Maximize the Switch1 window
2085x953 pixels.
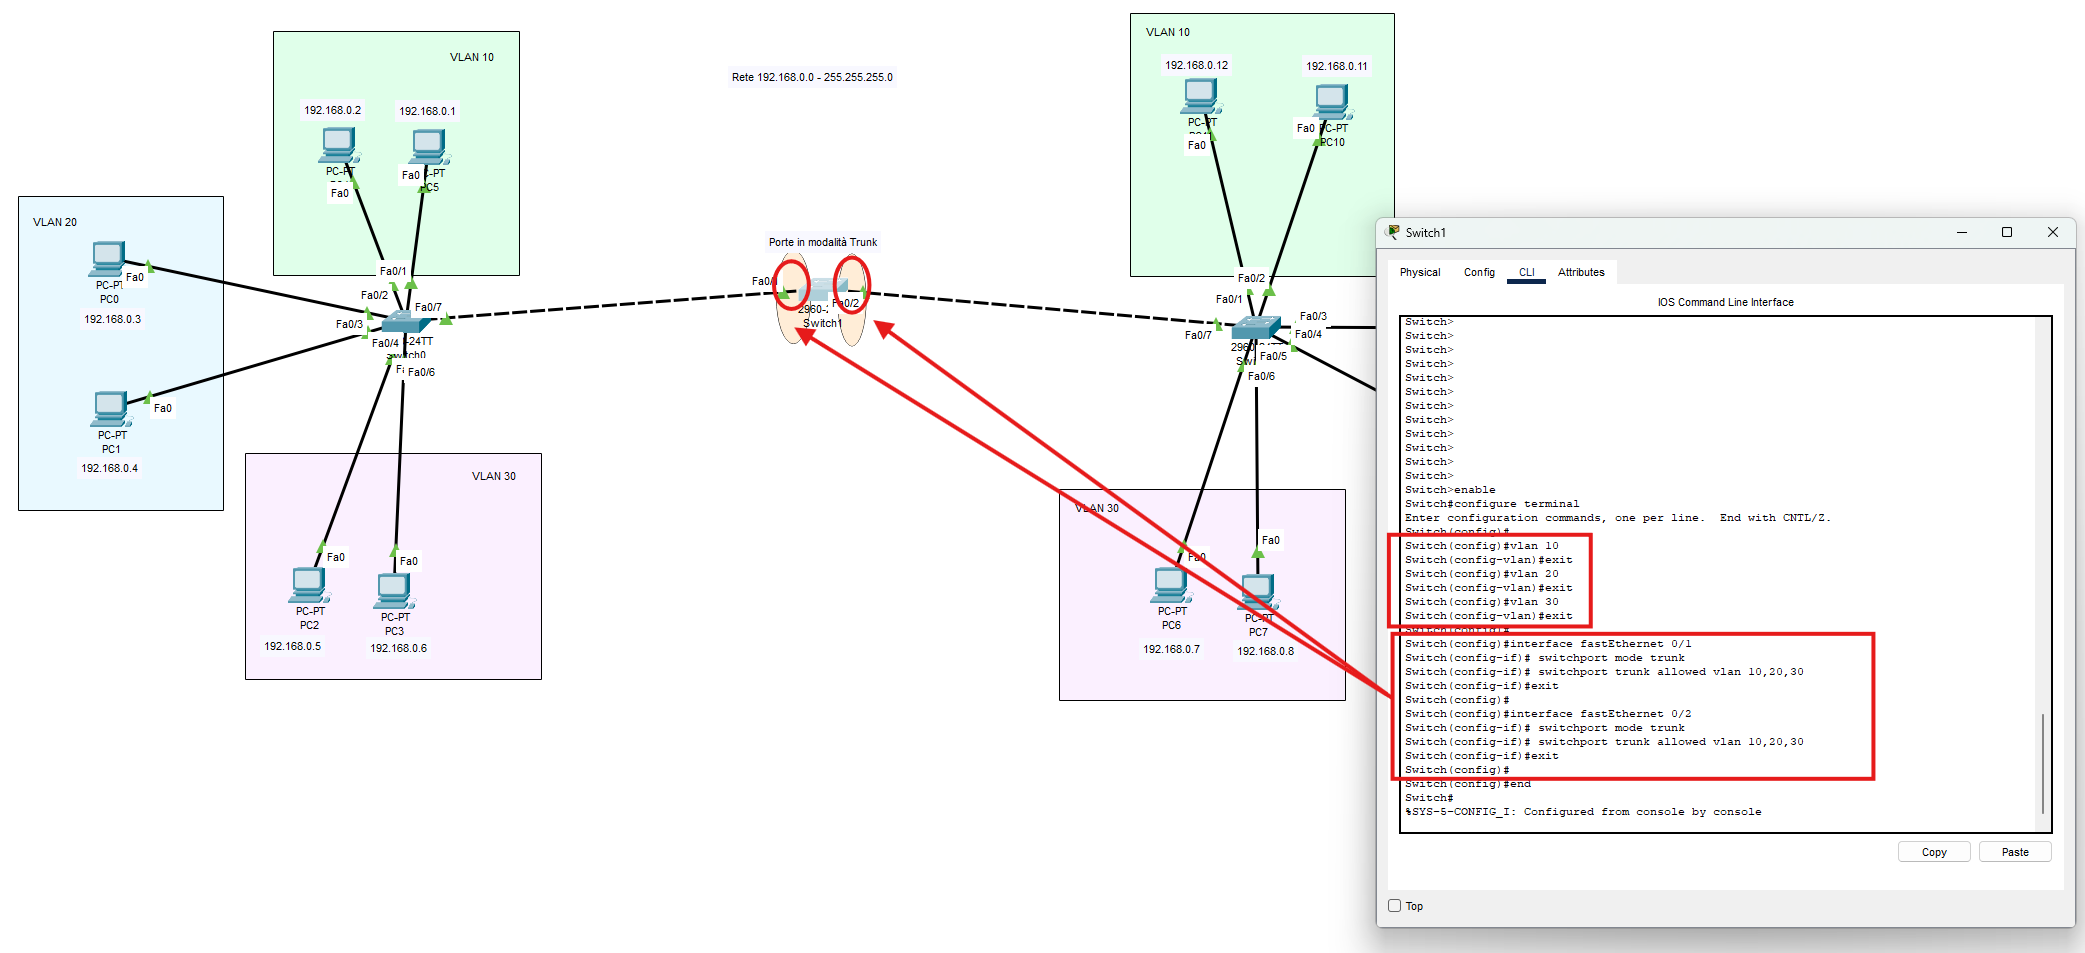pos(2006,232)
